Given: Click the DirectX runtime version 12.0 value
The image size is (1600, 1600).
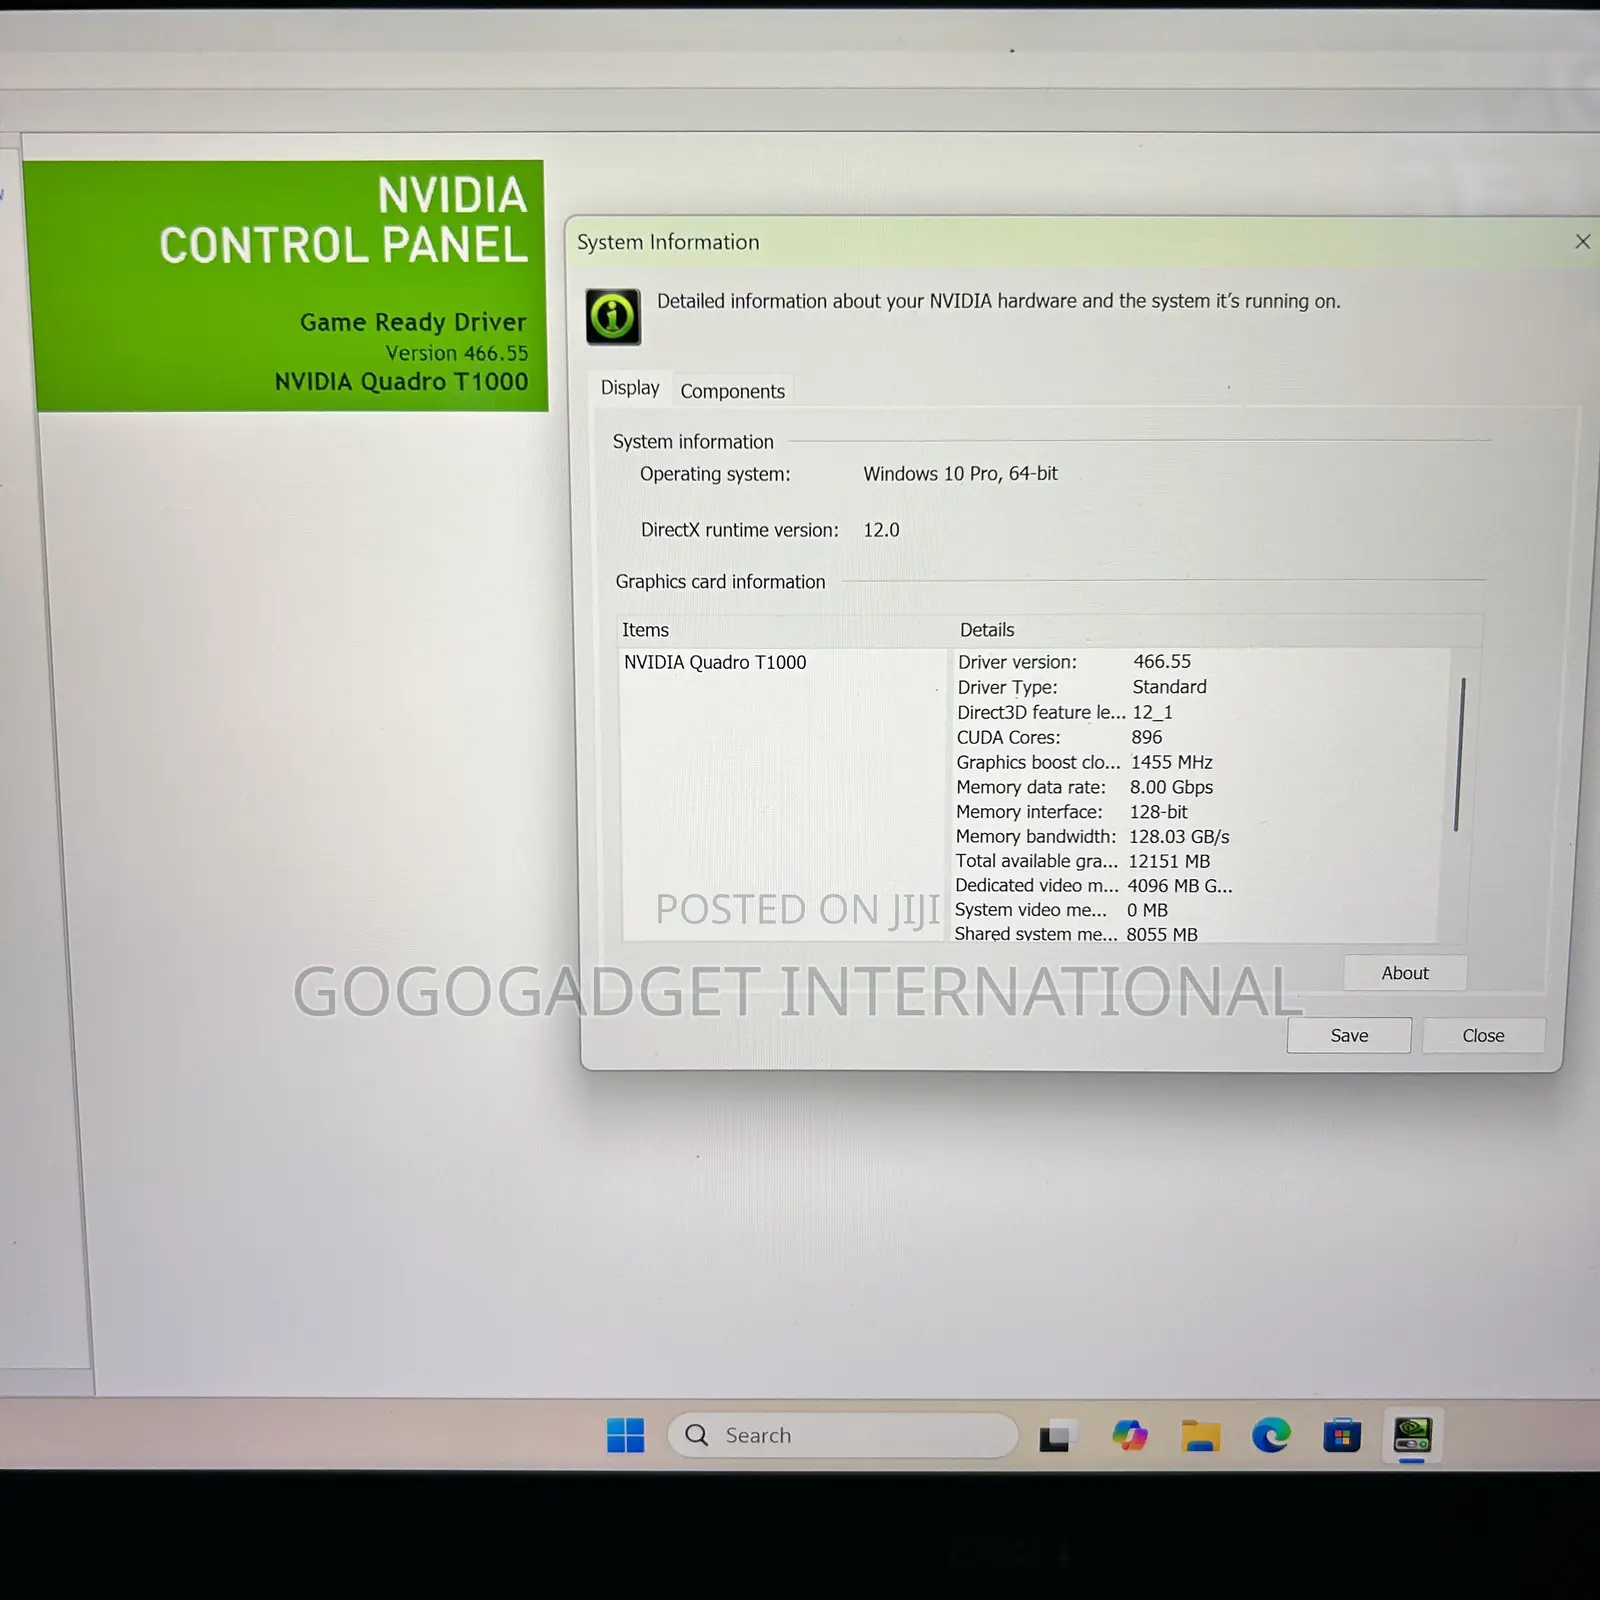Looking at the screenshot, I should click(881, 530).
